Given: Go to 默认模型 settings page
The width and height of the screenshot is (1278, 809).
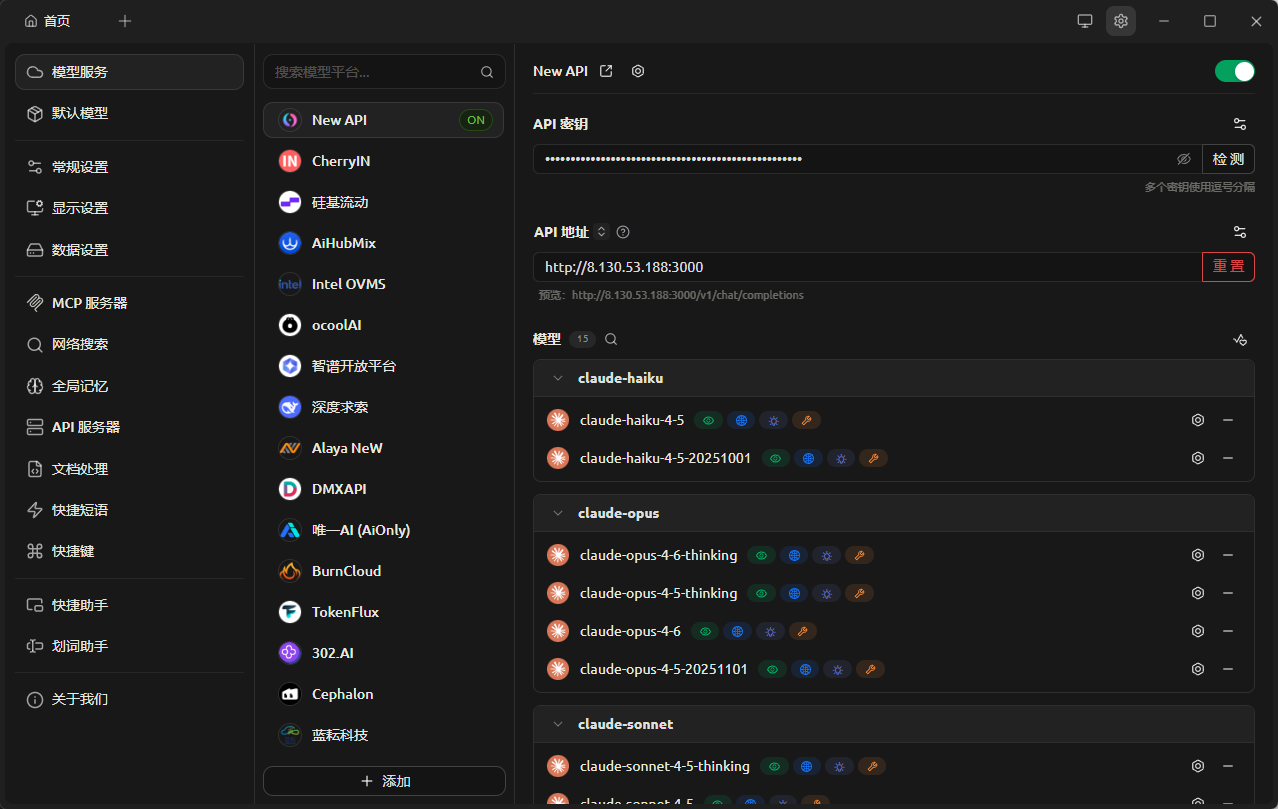Looking at the screenshot, I should [80, 113].
